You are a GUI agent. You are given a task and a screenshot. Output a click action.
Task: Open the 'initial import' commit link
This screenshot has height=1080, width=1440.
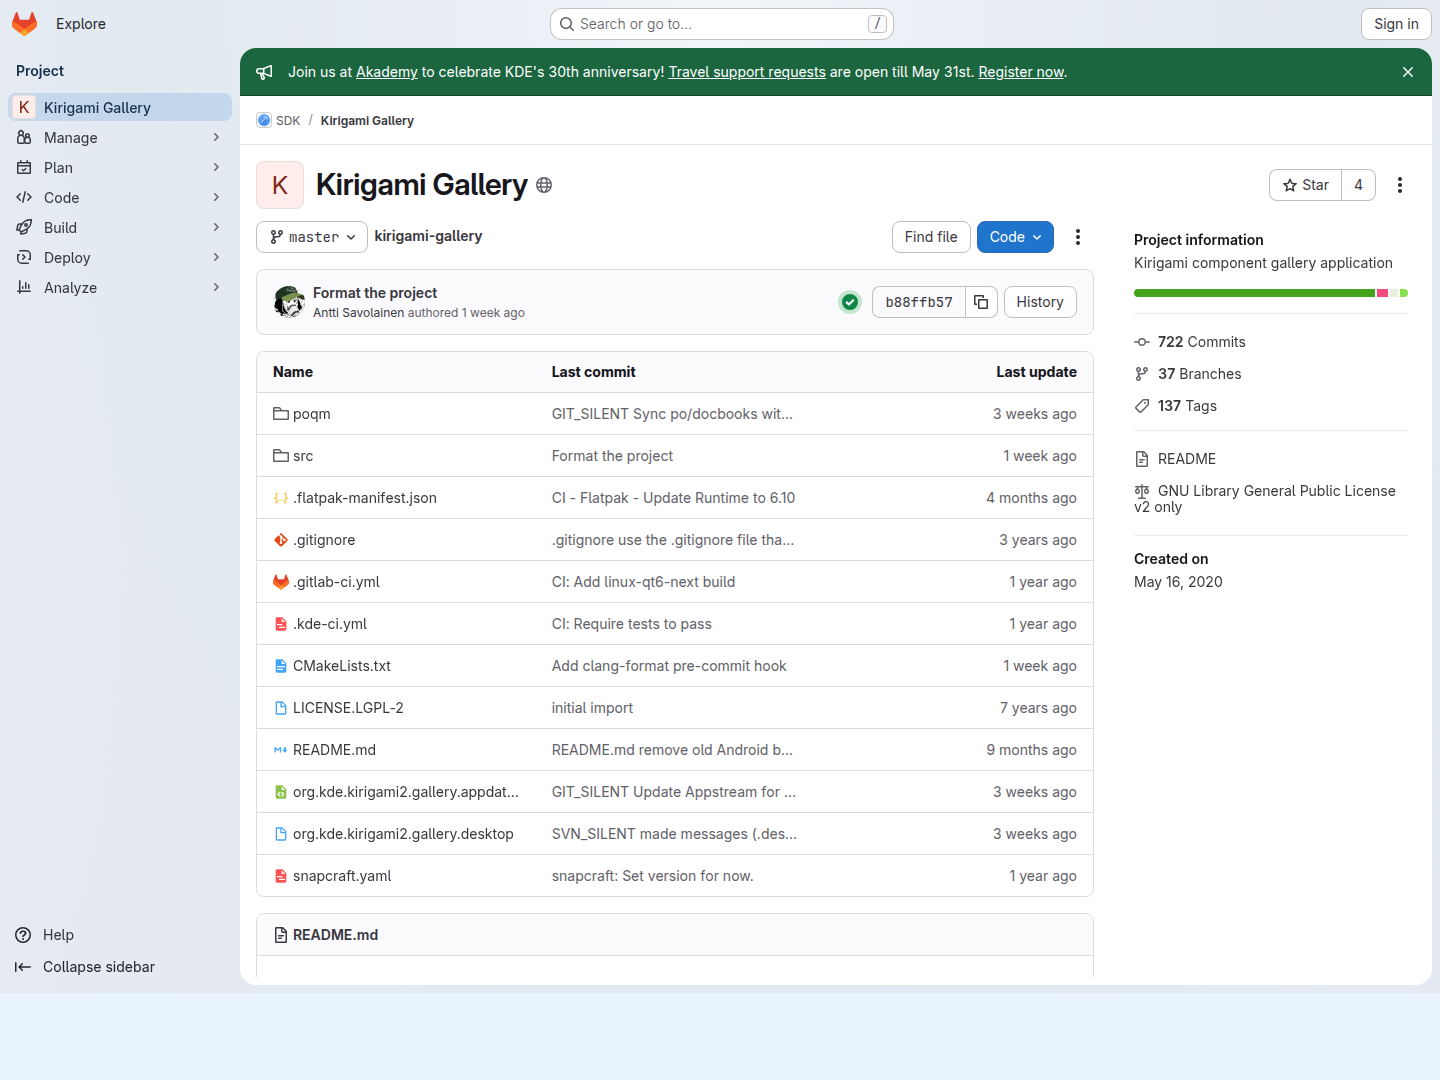coord(592,708)
